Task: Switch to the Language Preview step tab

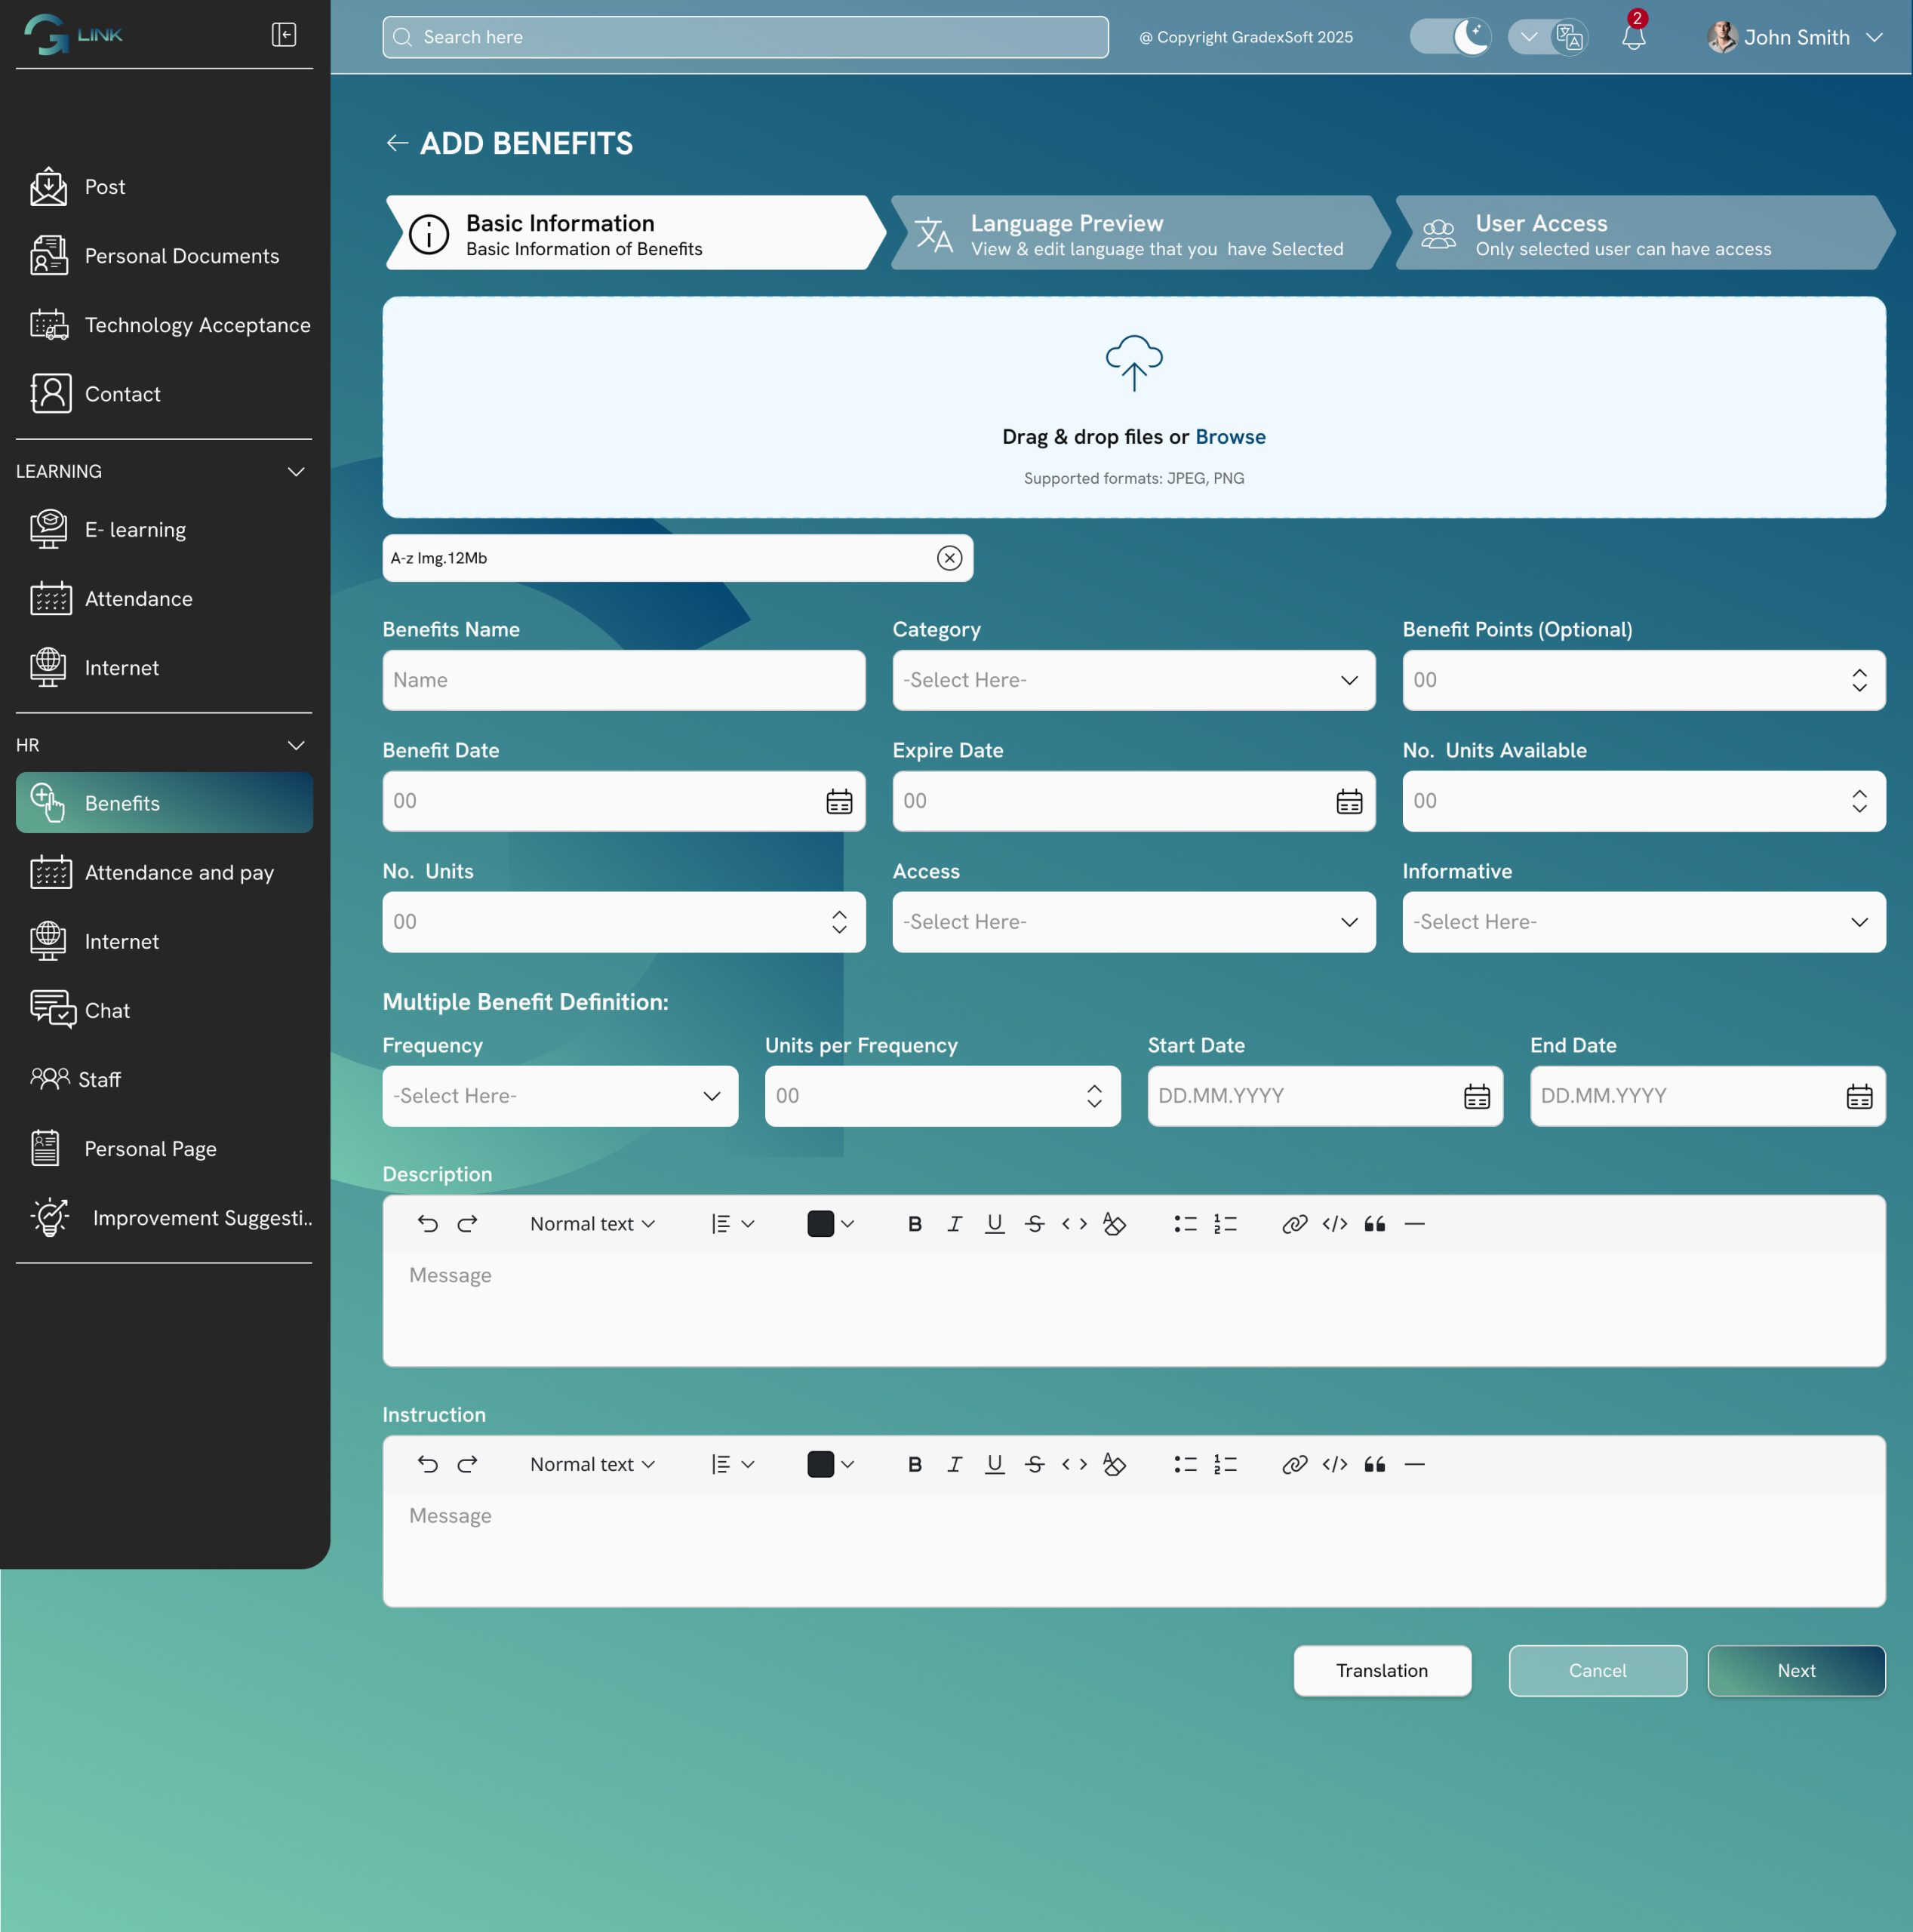Action: pos(1135,233)
